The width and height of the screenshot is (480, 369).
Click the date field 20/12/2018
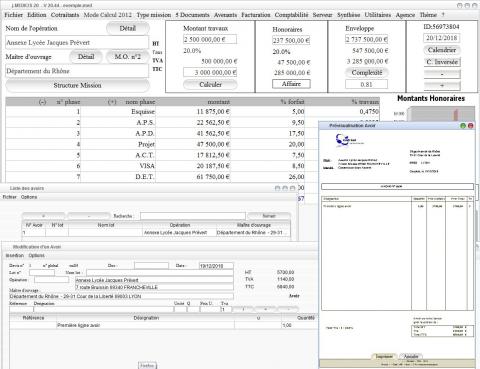click(442, 38)
